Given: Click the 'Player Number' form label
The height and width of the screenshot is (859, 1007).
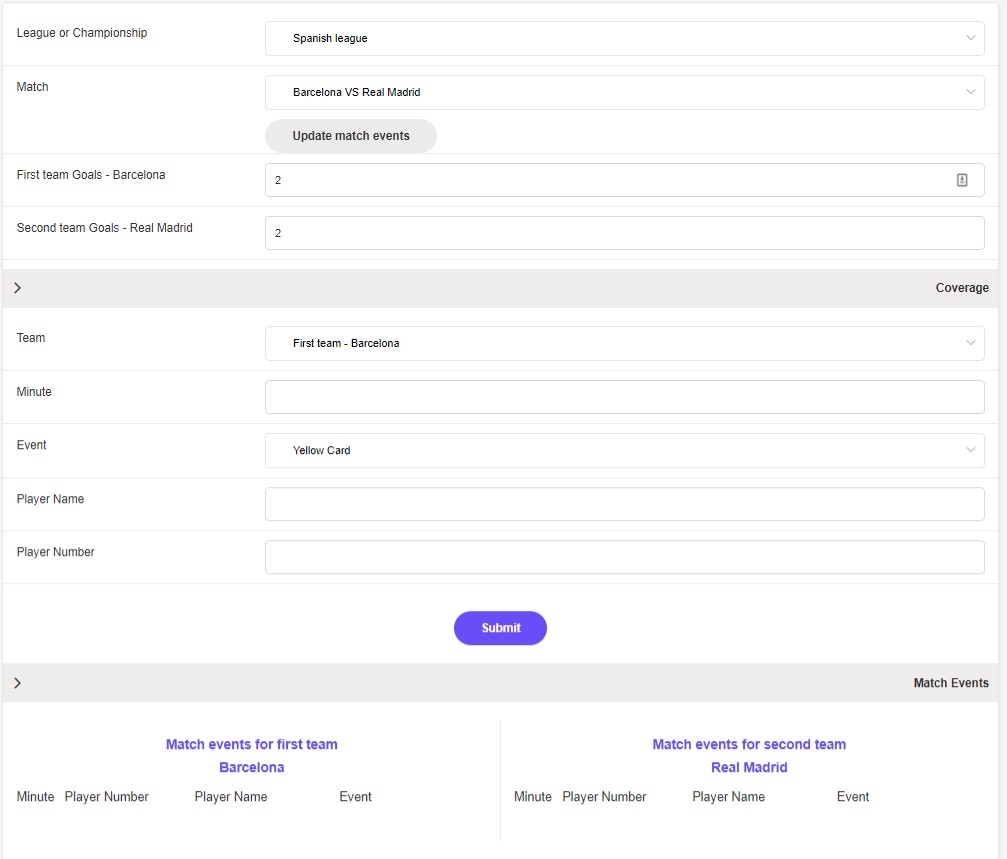Looking at the screenshot, I should point(55,552).
